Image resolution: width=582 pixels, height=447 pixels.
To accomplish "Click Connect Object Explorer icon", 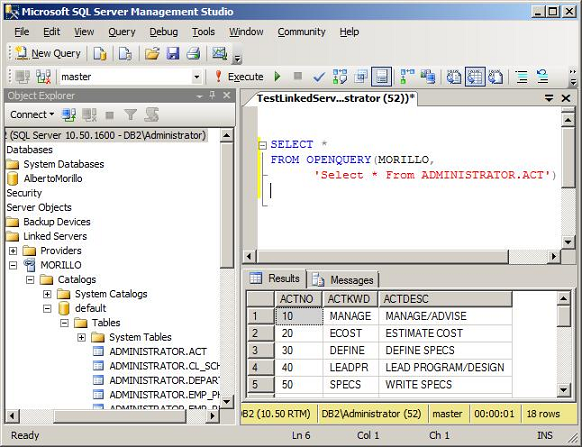I will coord(69,115).
